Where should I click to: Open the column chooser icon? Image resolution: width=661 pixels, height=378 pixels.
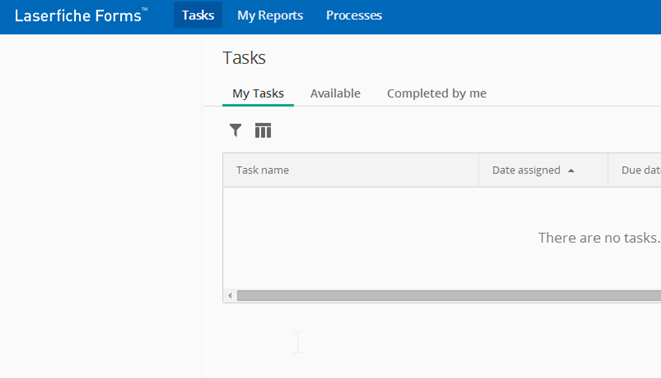pyautogui.click(x=263, y=130)
